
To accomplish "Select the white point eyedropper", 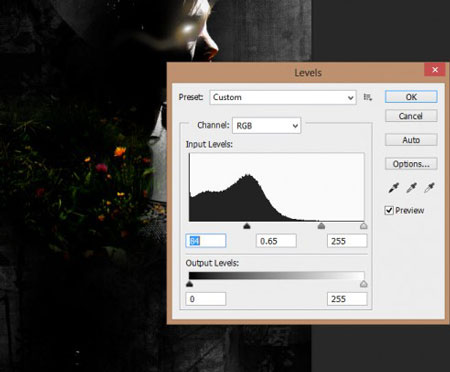I will 429,188.
